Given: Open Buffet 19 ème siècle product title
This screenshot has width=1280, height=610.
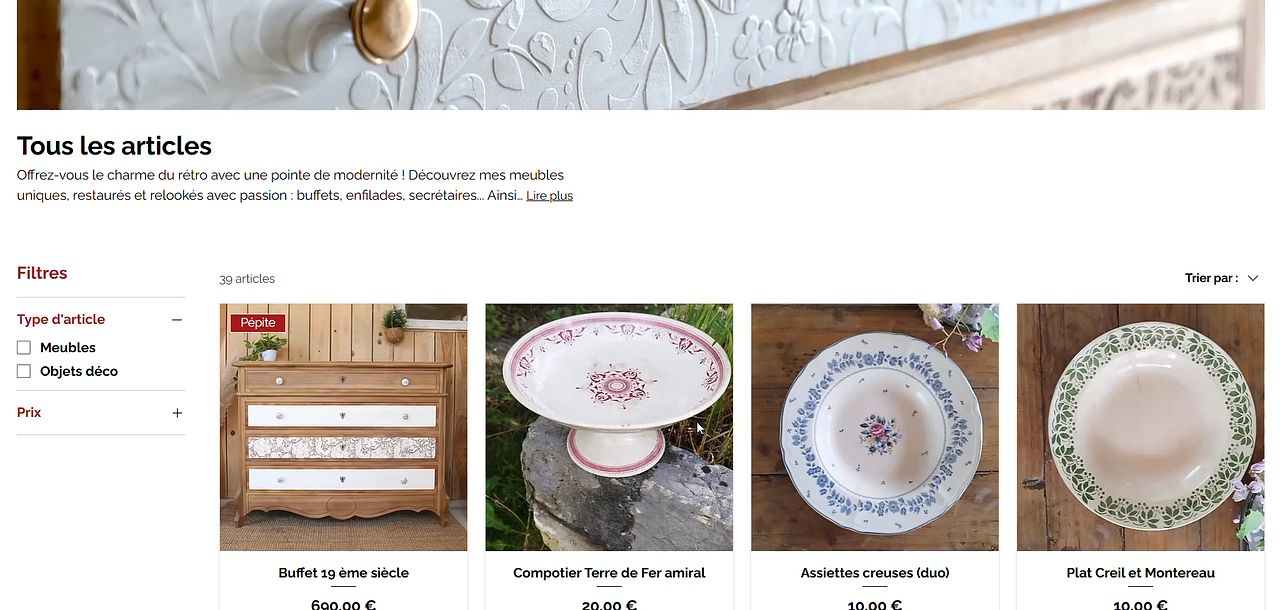Looking at the screenshot, I should coord(344,573).
